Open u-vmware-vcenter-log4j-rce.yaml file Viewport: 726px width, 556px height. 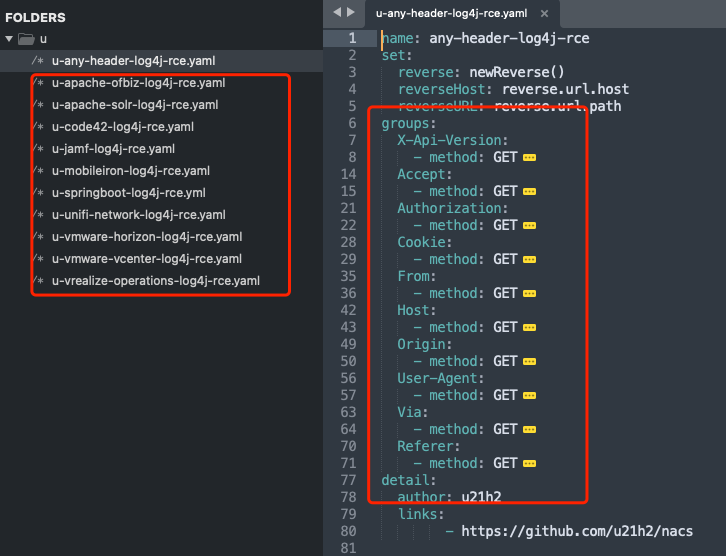(147, 259)
